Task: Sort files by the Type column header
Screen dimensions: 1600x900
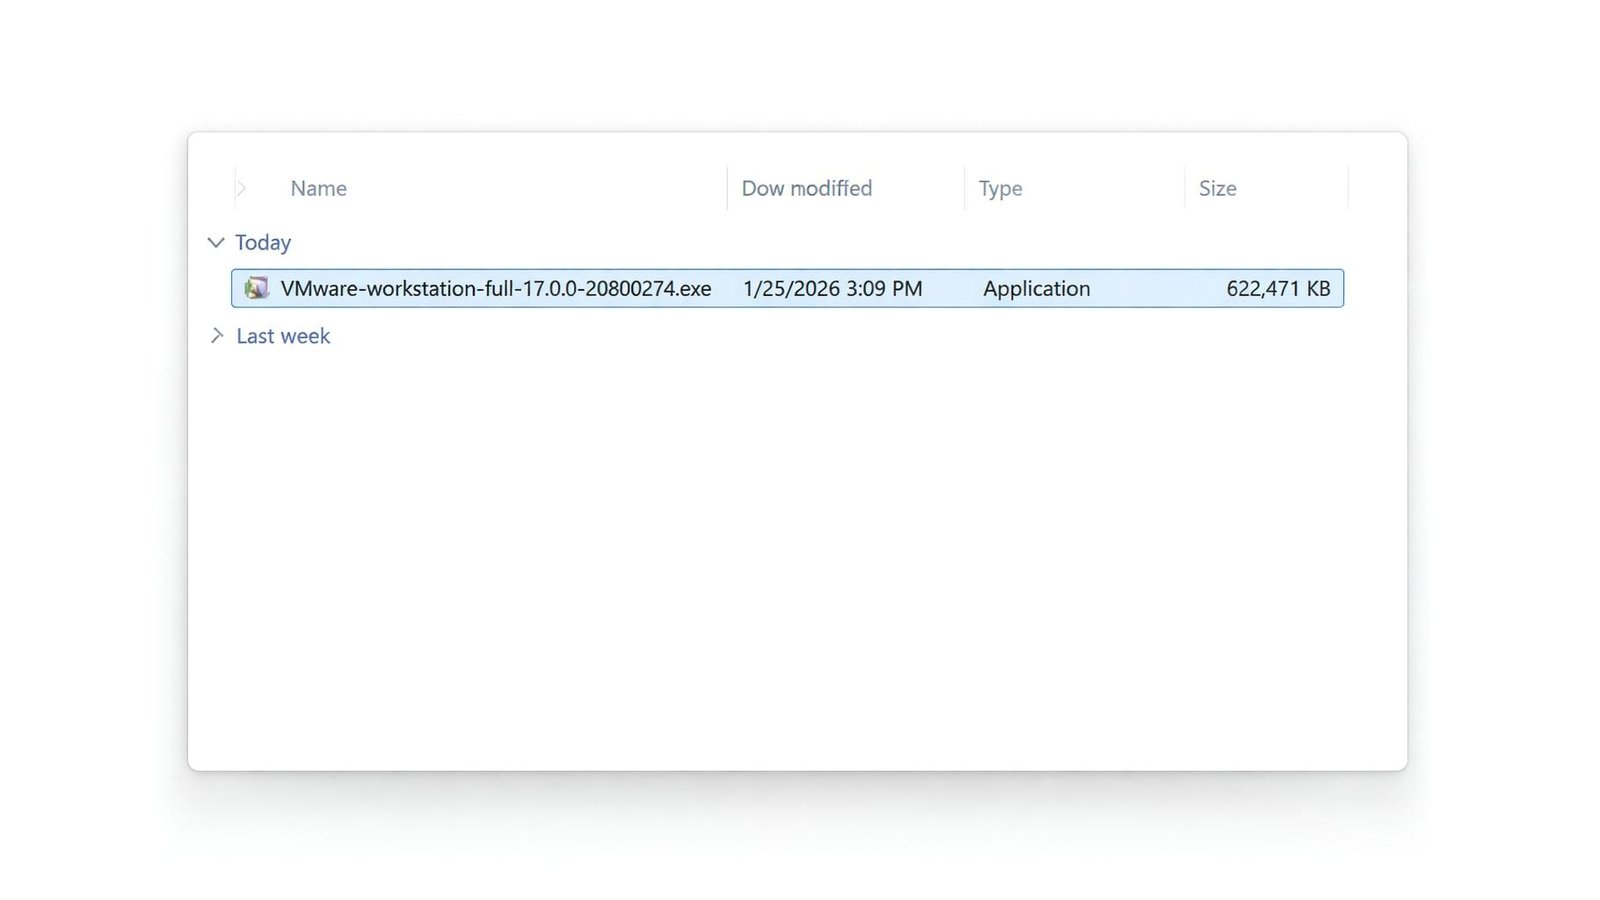Action: coord(1000,189)
